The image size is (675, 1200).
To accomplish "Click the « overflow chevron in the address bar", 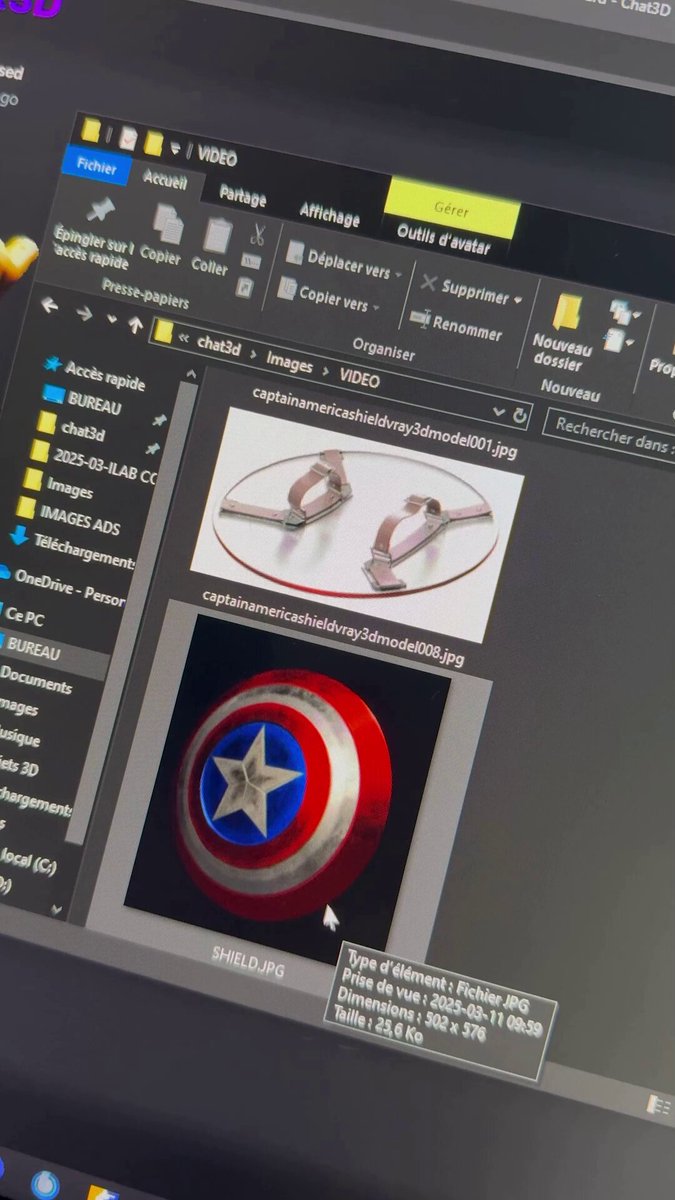I will pos(184,339).
